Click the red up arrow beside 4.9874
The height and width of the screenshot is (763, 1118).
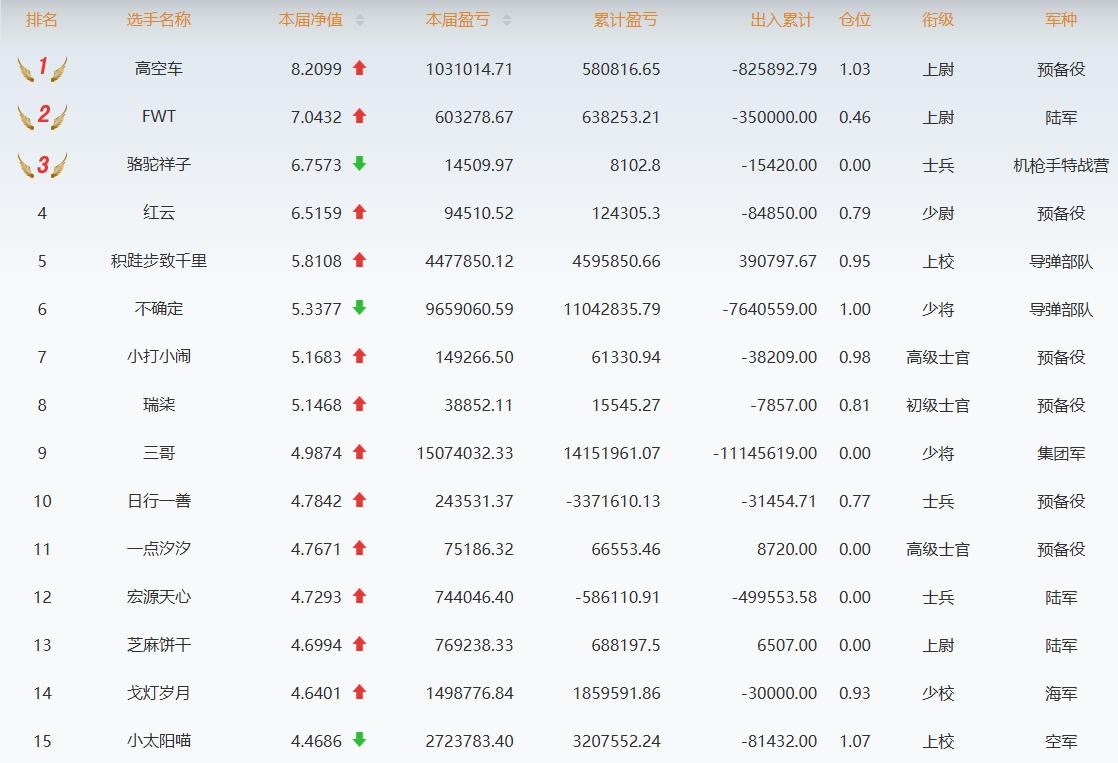(x=360, y=452)
